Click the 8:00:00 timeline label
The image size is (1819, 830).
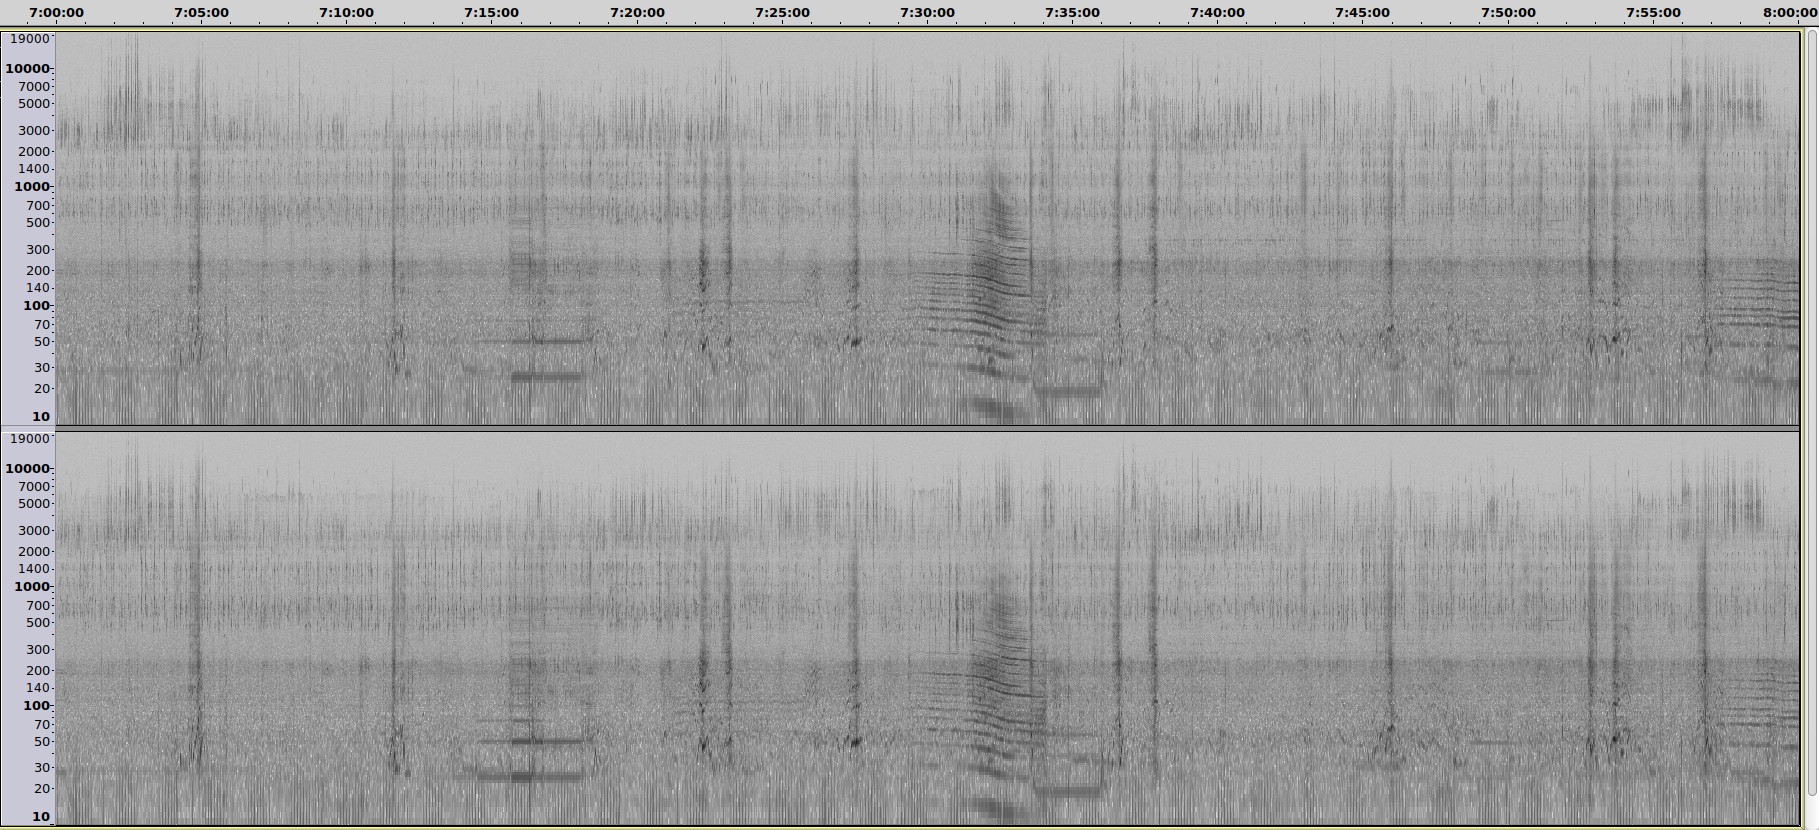click(x=1789, y=13)
